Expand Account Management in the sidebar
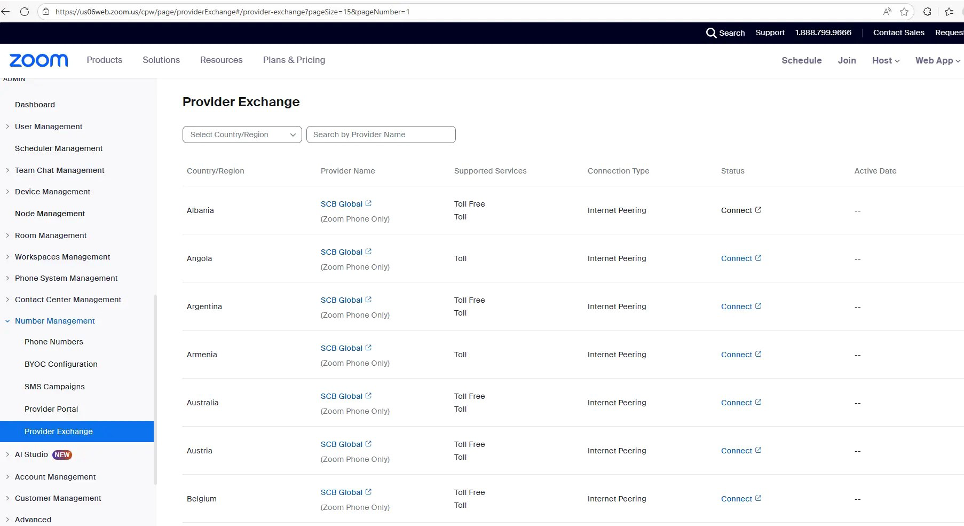The image size is (964, 526). [x=8, y=477]
